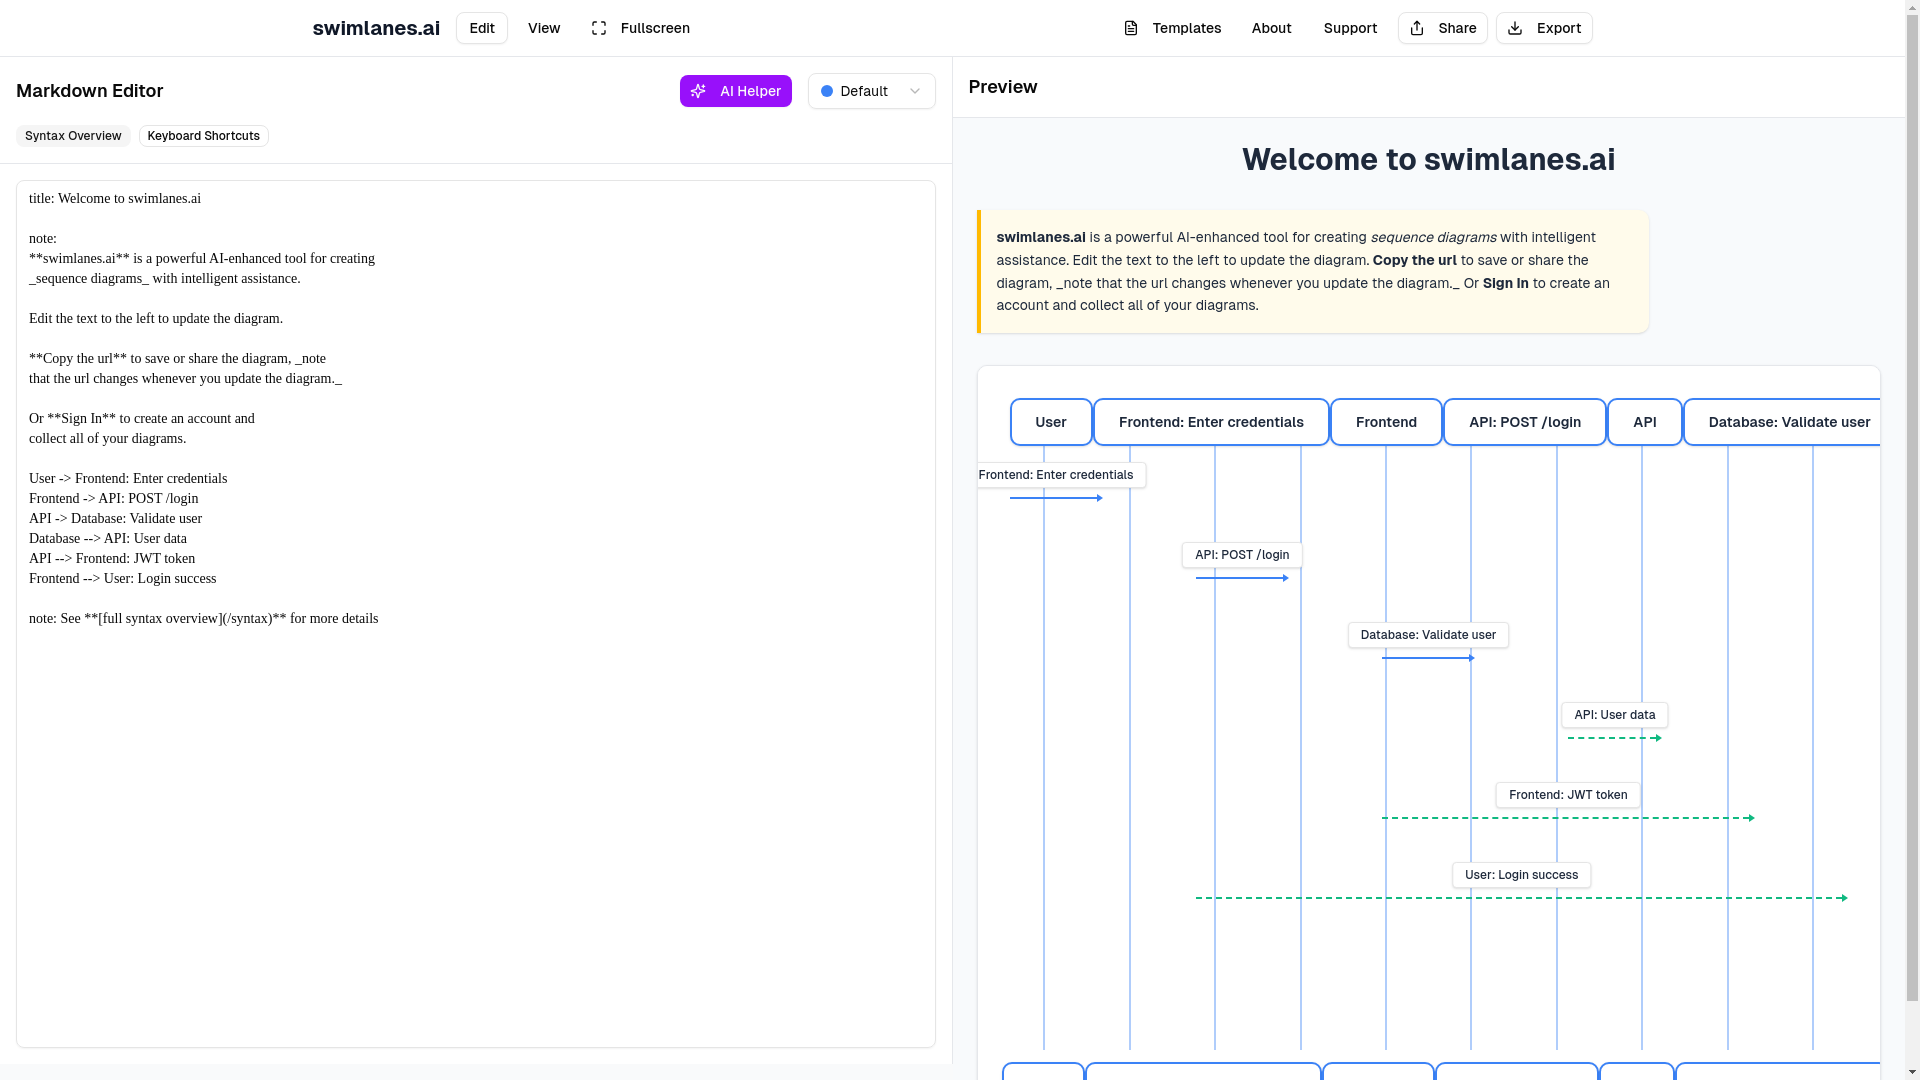Click 'Frontend: JWT token' message label
Screen dimensions: 1920x1080
point(1568,795)
